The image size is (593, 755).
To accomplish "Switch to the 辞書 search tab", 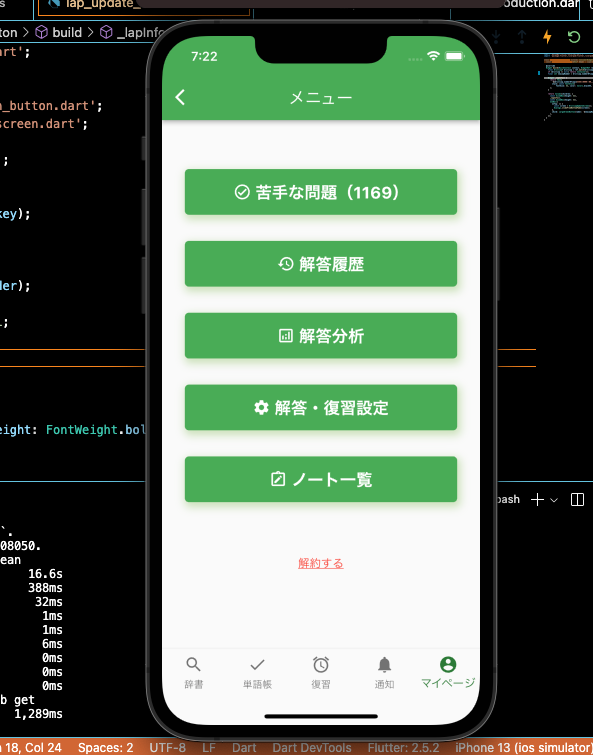I will (x=193, y=673).
